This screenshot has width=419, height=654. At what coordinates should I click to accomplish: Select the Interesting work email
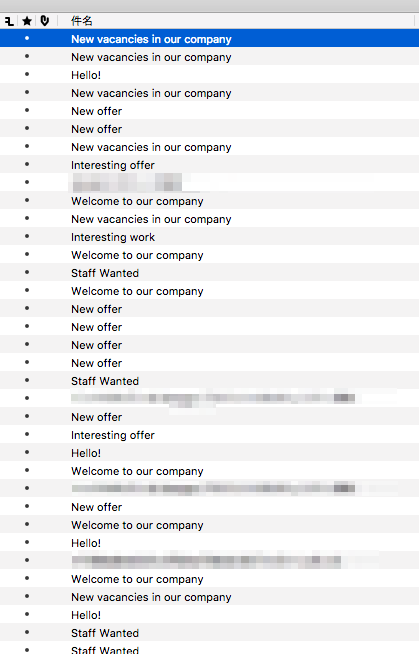click(x=209, y=236)
